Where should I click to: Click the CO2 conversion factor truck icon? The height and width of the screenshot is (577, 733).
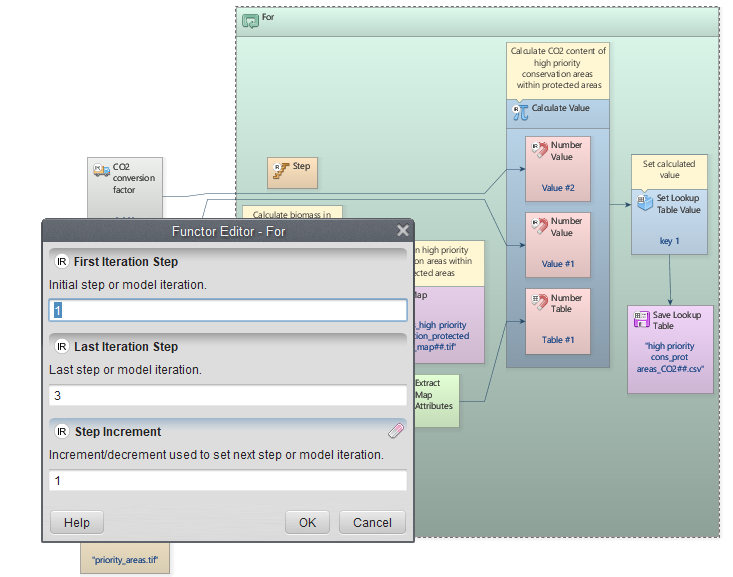[x=101, y=171]
